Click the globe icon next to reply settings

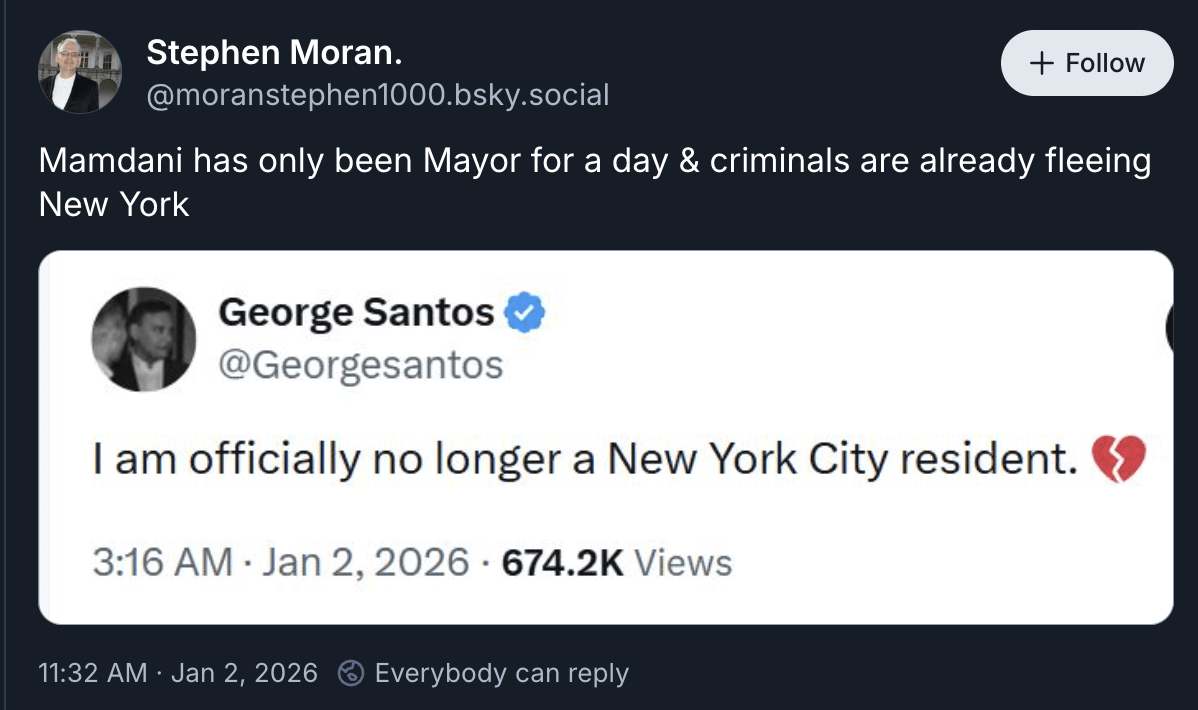click(x=350, y=673)
